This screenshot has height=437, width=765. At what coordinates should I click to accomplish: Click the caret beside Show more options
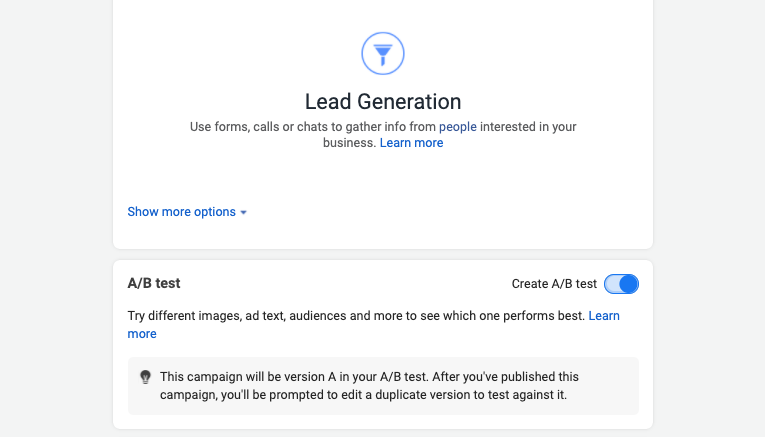coord(243,212)
